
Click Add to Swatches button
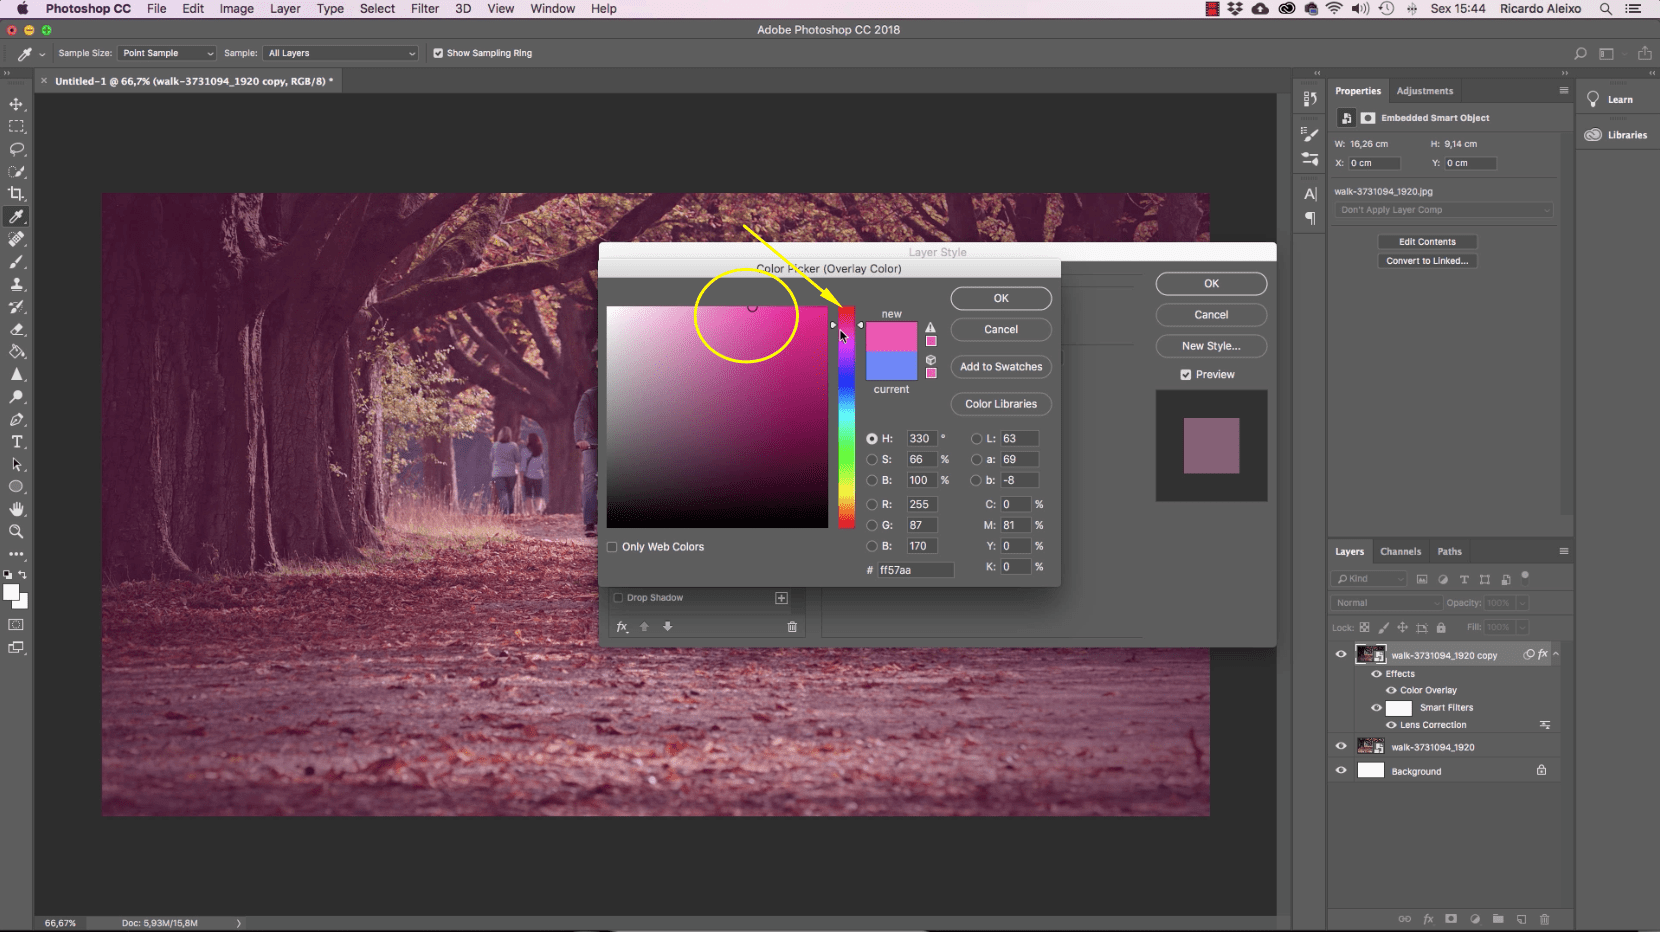pyautogui.click(x=1001, y=367)
